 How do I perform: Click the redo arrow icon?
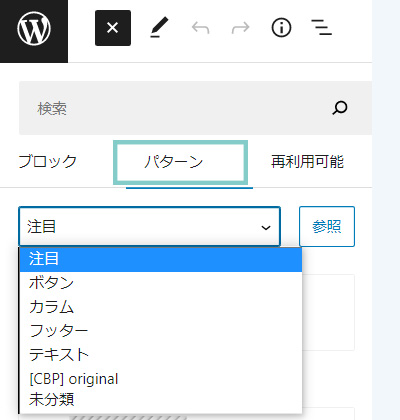(241, 28)
